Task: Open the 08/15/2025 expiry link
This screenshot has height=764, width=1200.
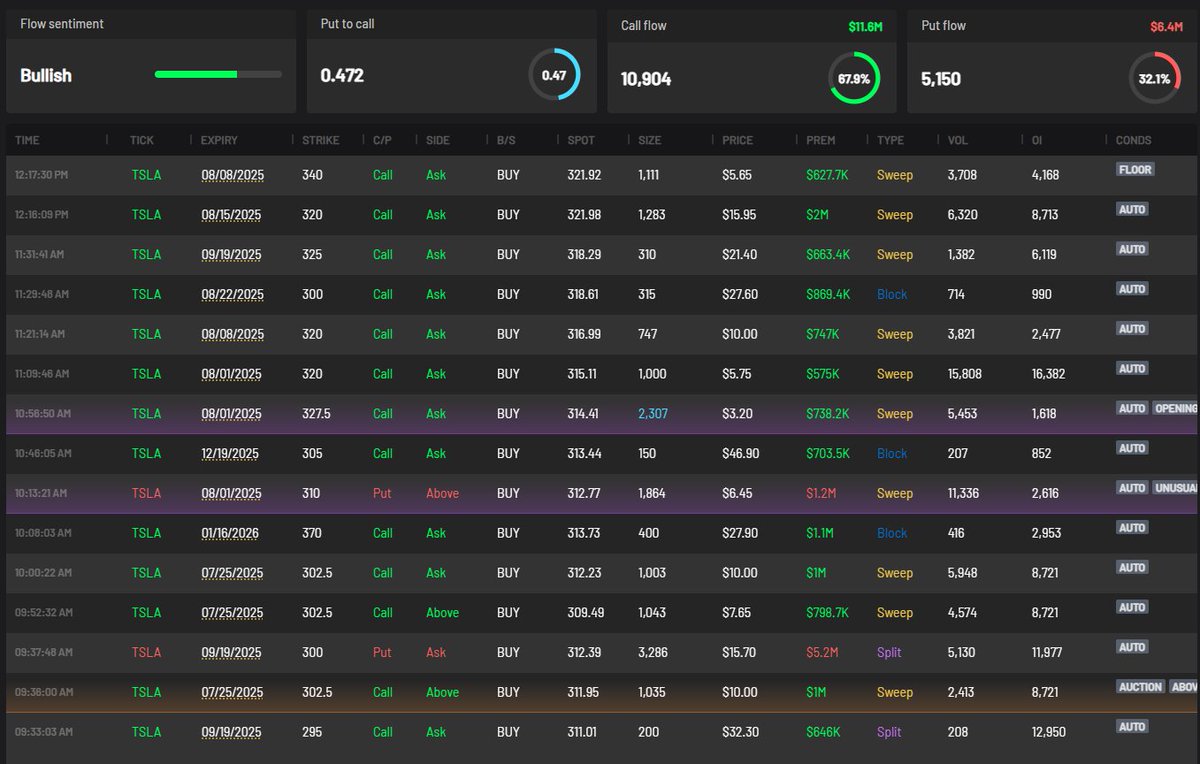Action: pos(231,215)
